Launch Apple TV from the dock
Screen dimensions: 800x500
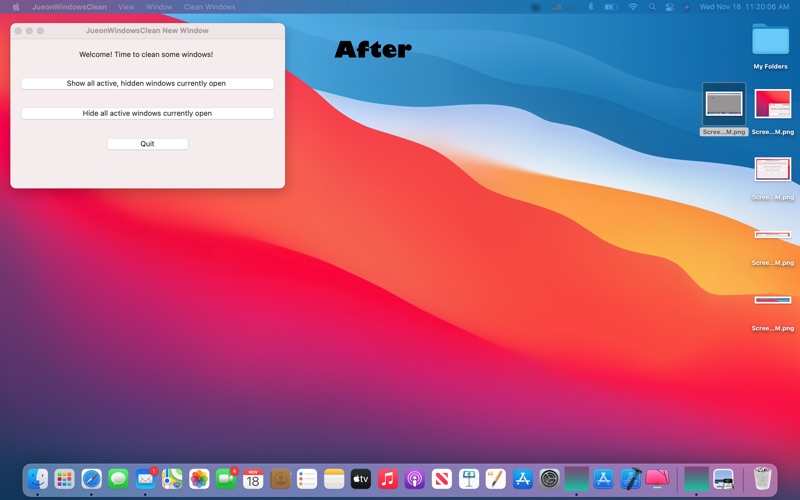coord(361,479)
